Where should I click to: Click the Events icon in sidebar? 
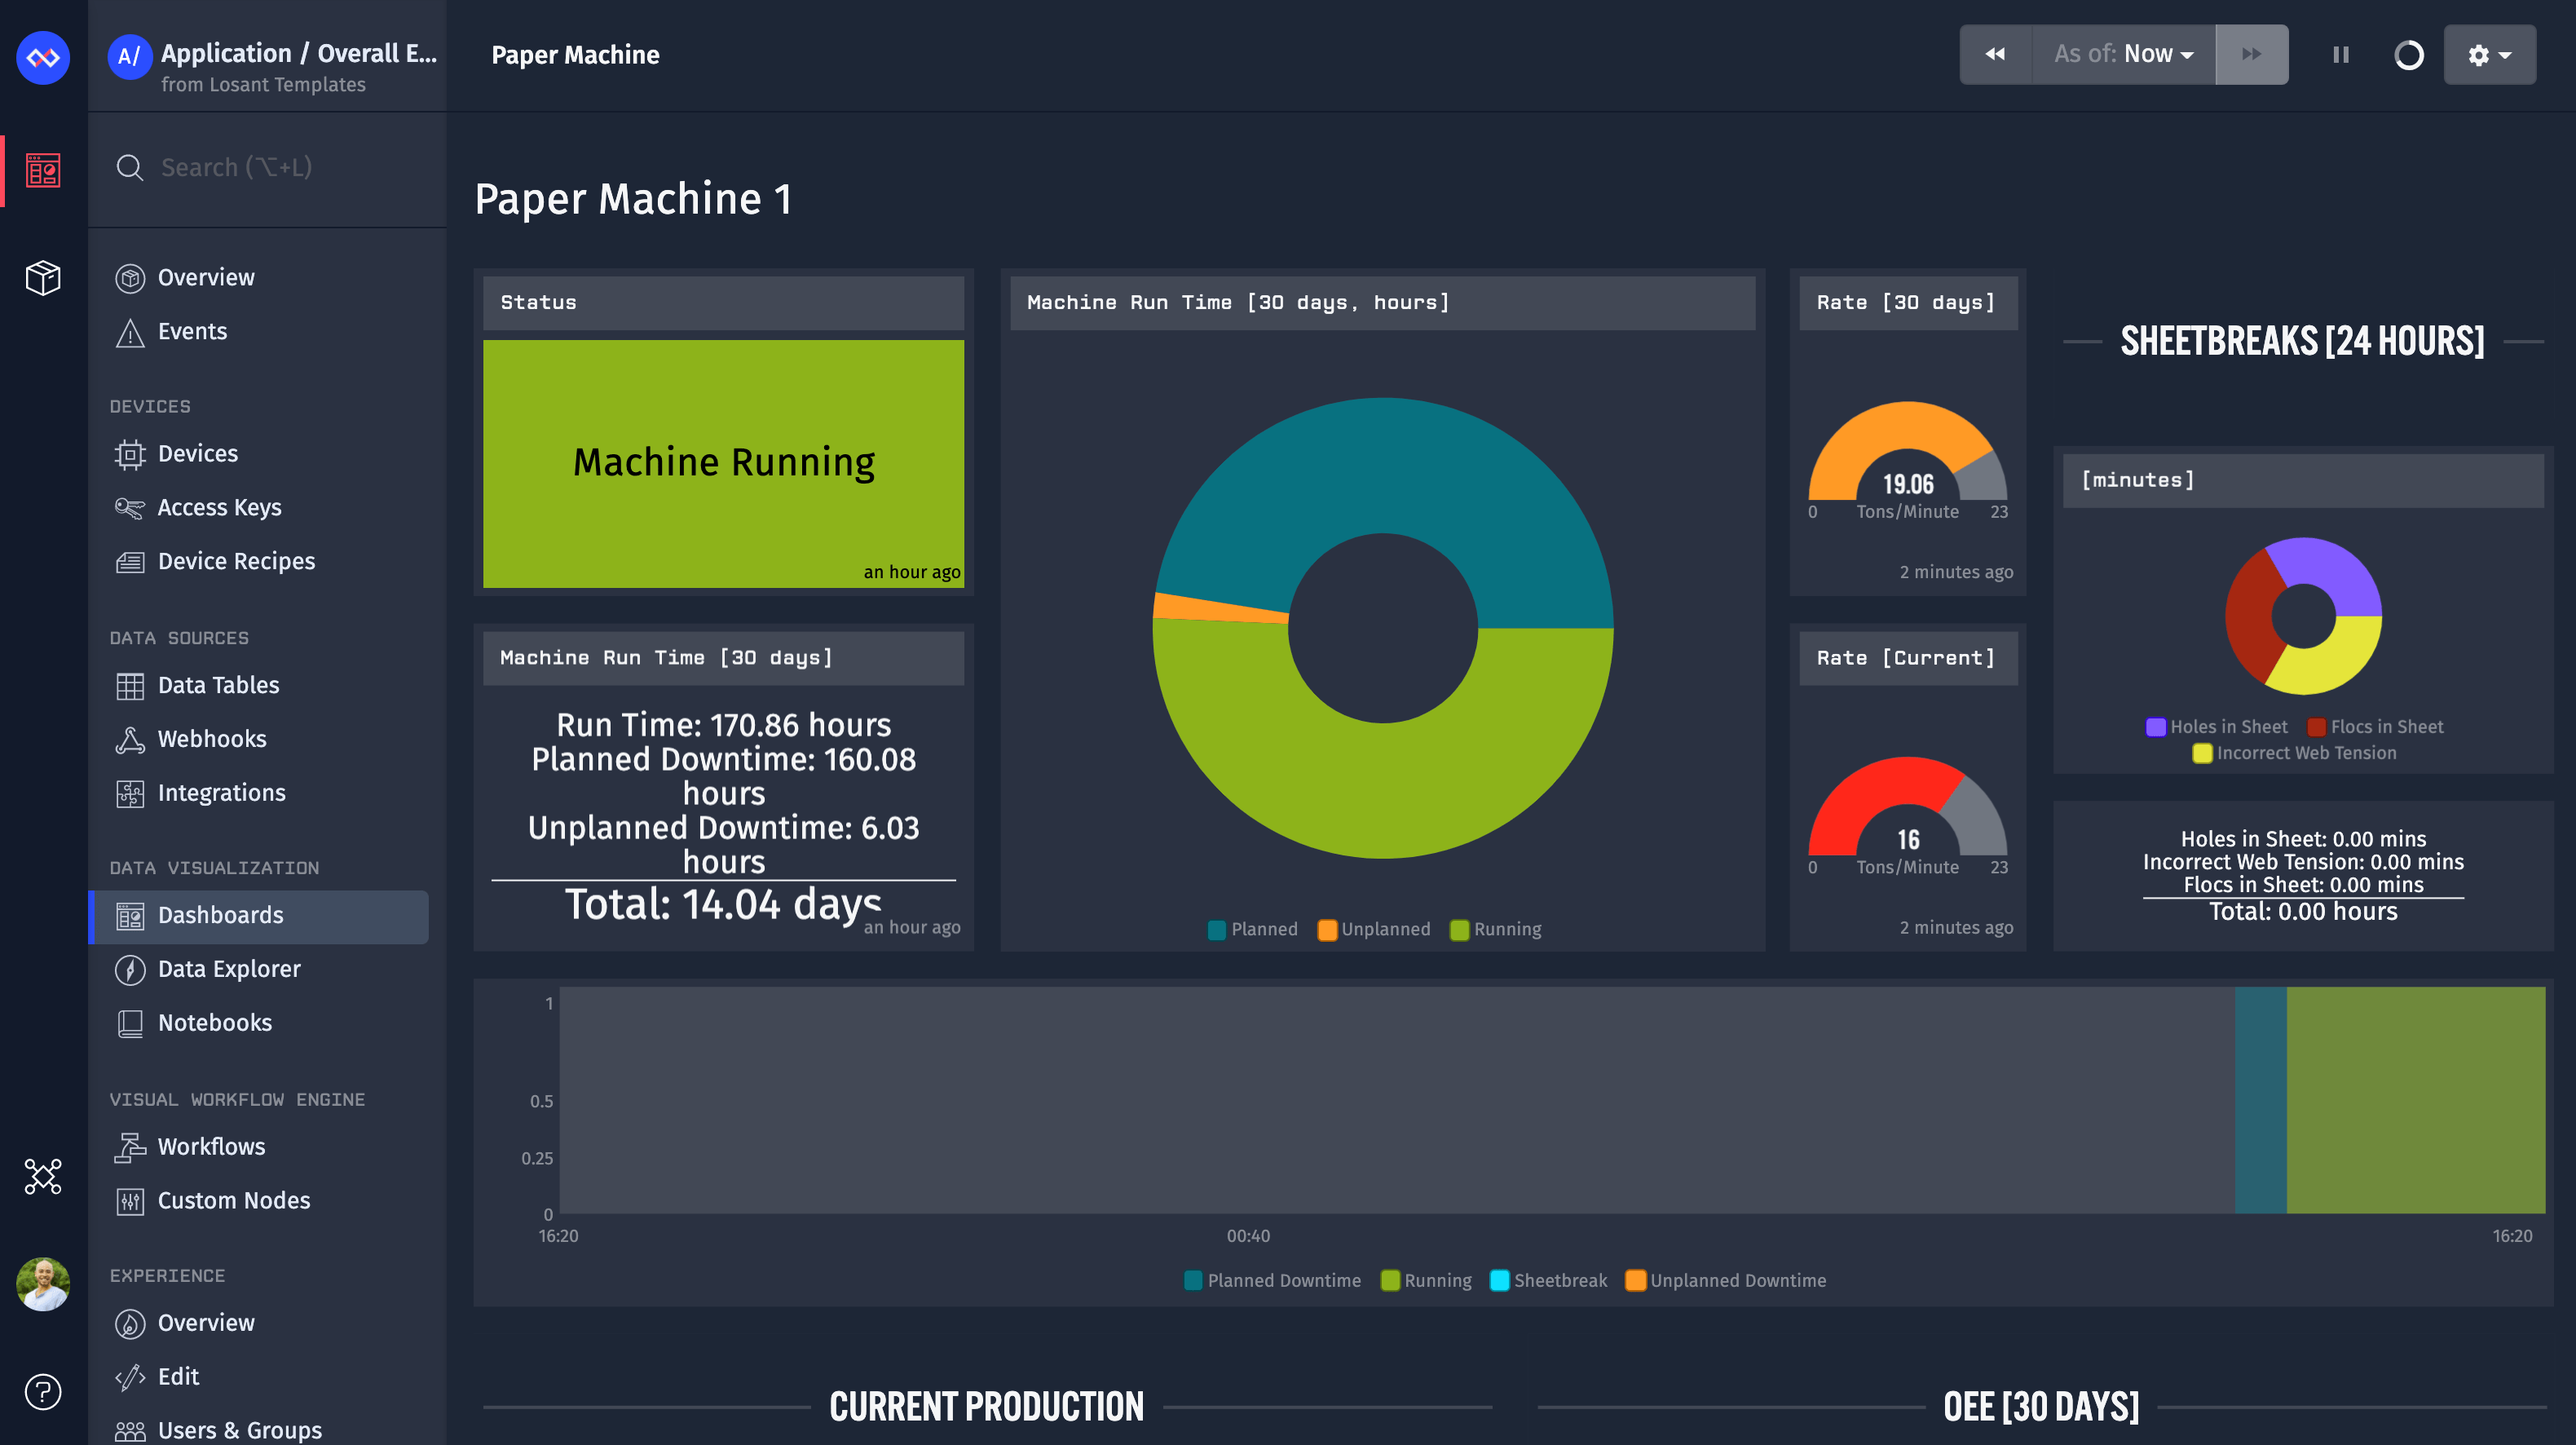point(131,331)
